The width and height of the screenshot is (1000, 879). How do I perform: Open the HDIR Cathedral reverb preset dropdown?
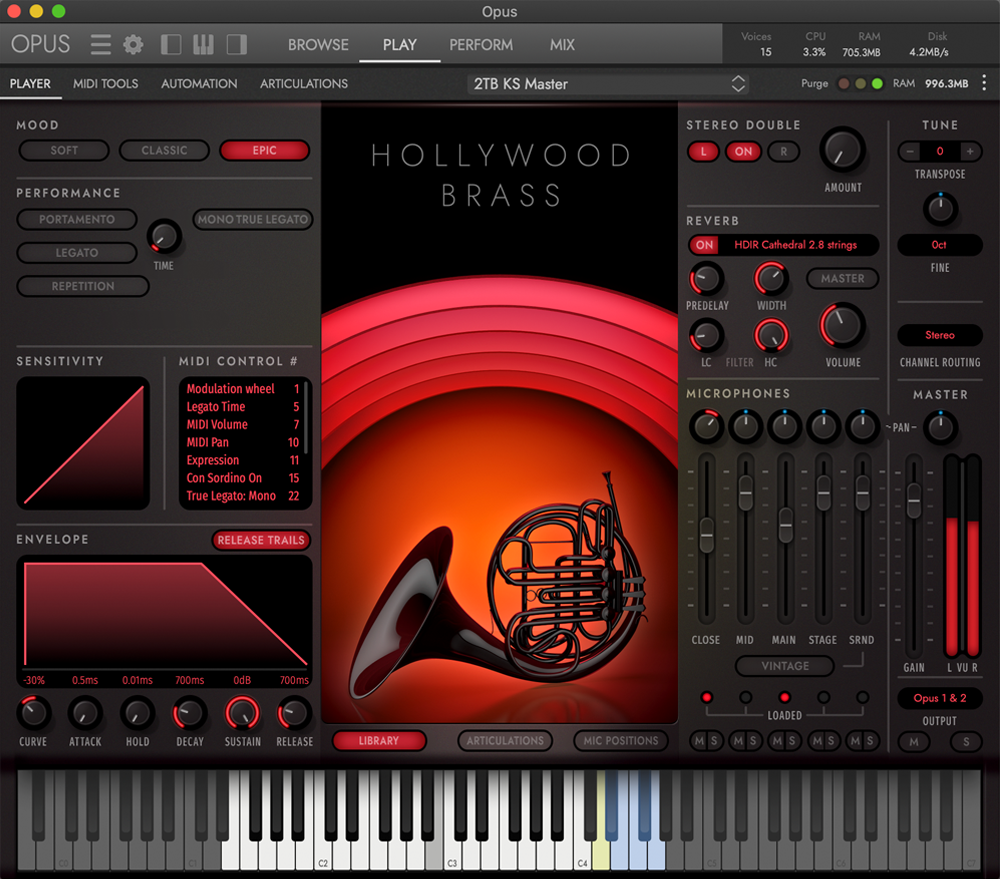point(796,245)
